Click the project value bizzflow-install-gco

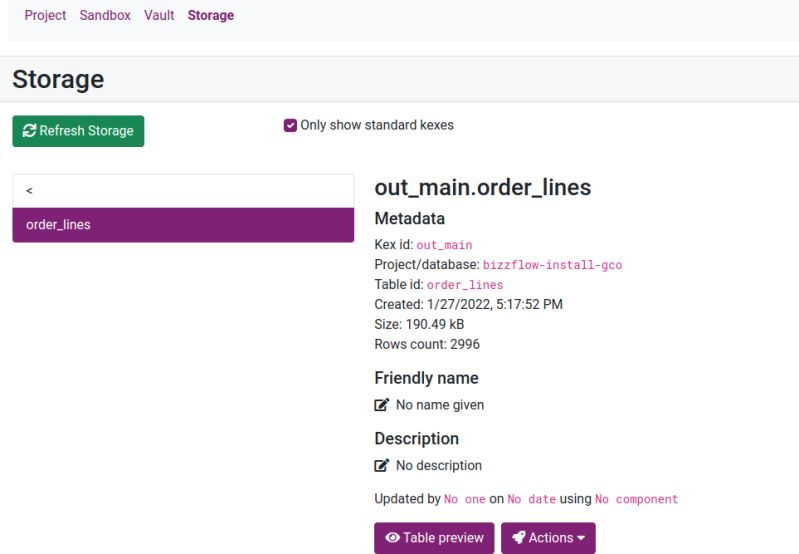(552, 265)
